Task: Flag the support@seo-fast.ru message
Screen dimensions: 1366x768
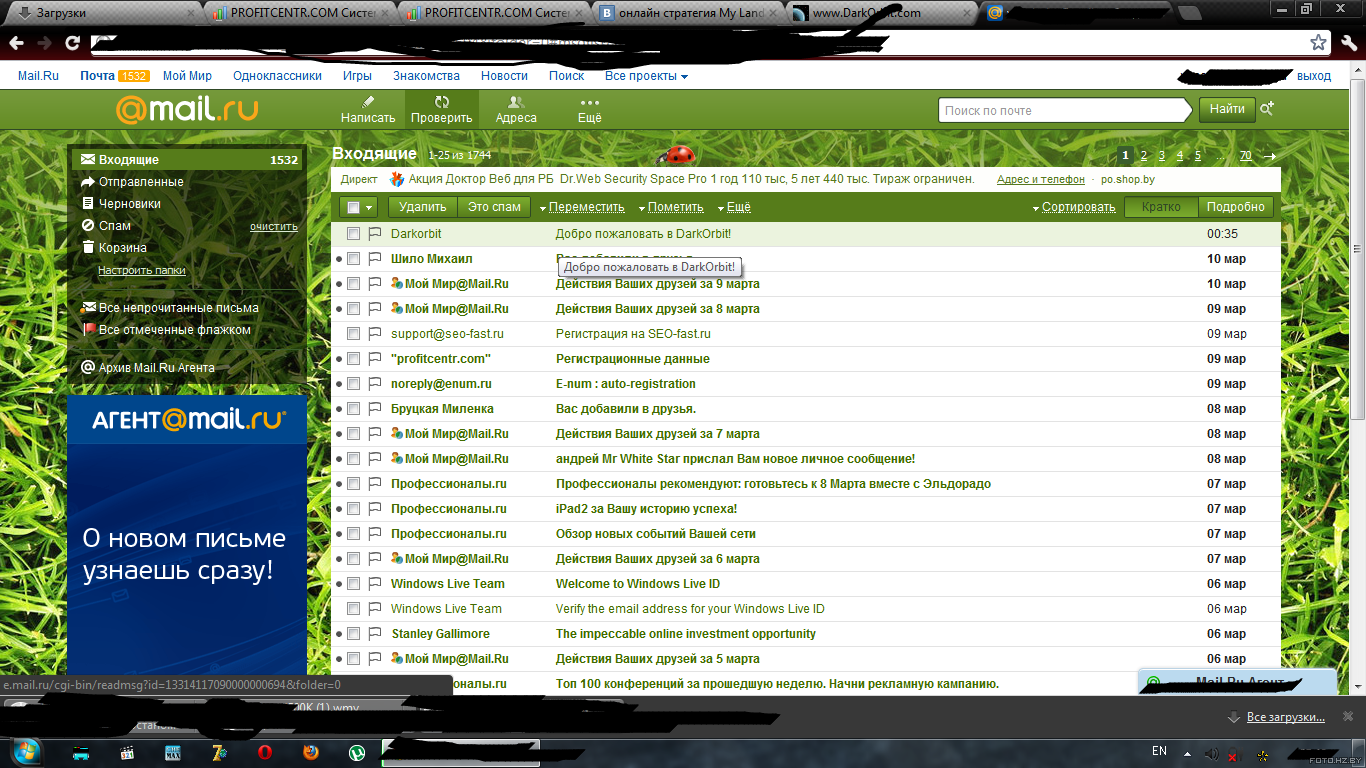Action: [x=375, y=334]
